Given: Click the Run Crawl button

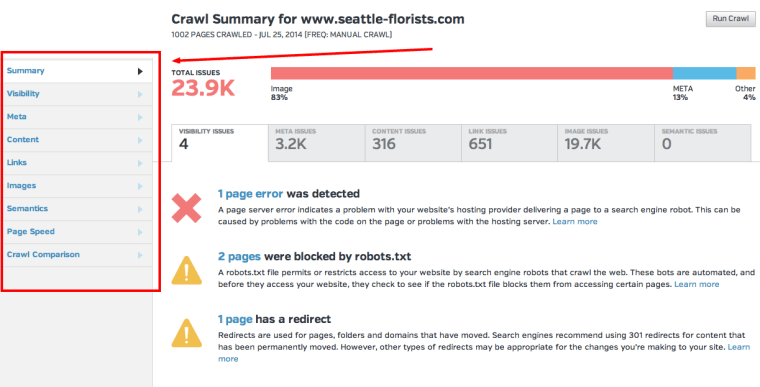Looking at the screenshot, I should click(730, 19).
